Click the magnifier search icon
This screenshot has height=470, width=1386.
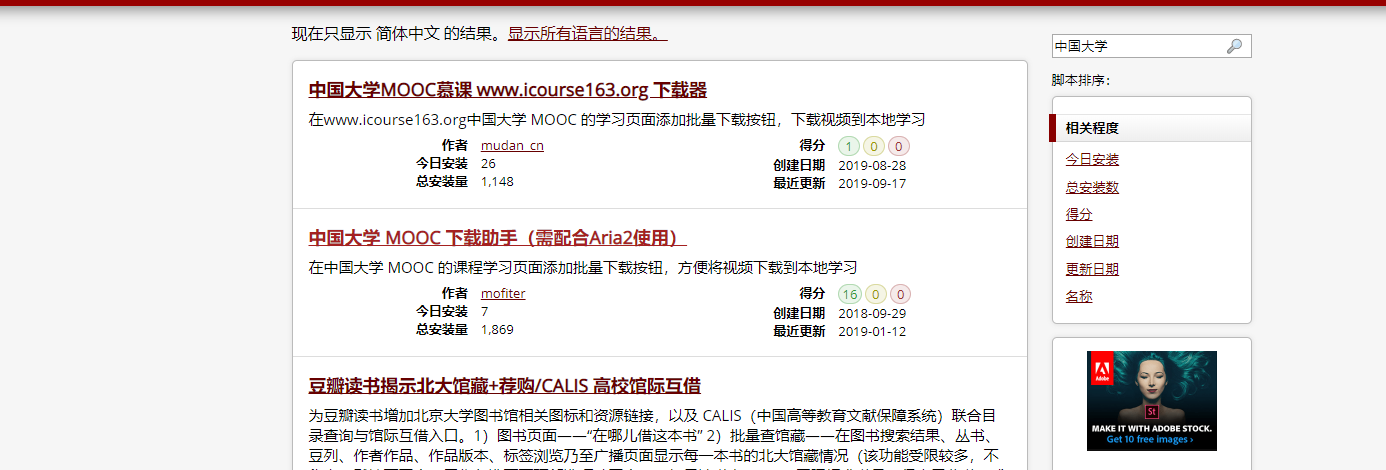tap(1234, 46)
